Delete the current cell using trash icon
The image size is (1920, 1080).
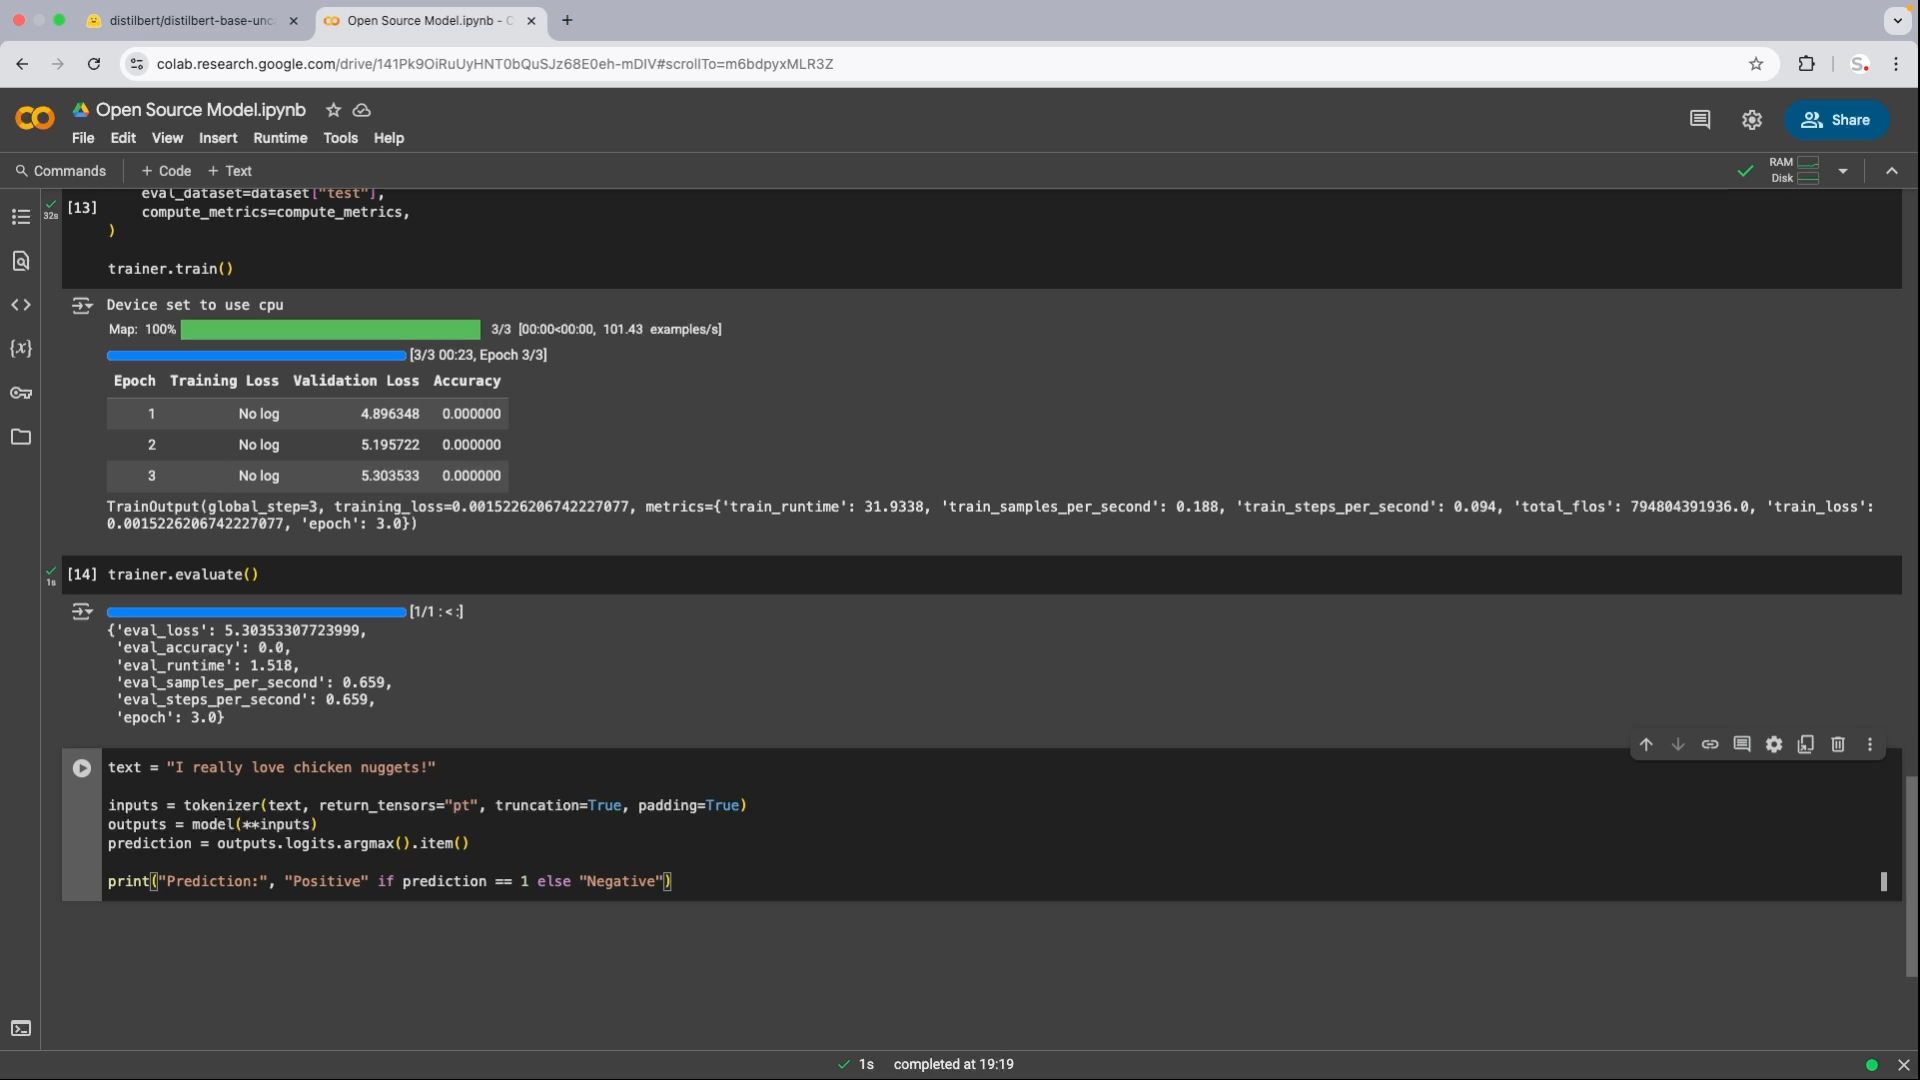click(x=1838, y=744)
